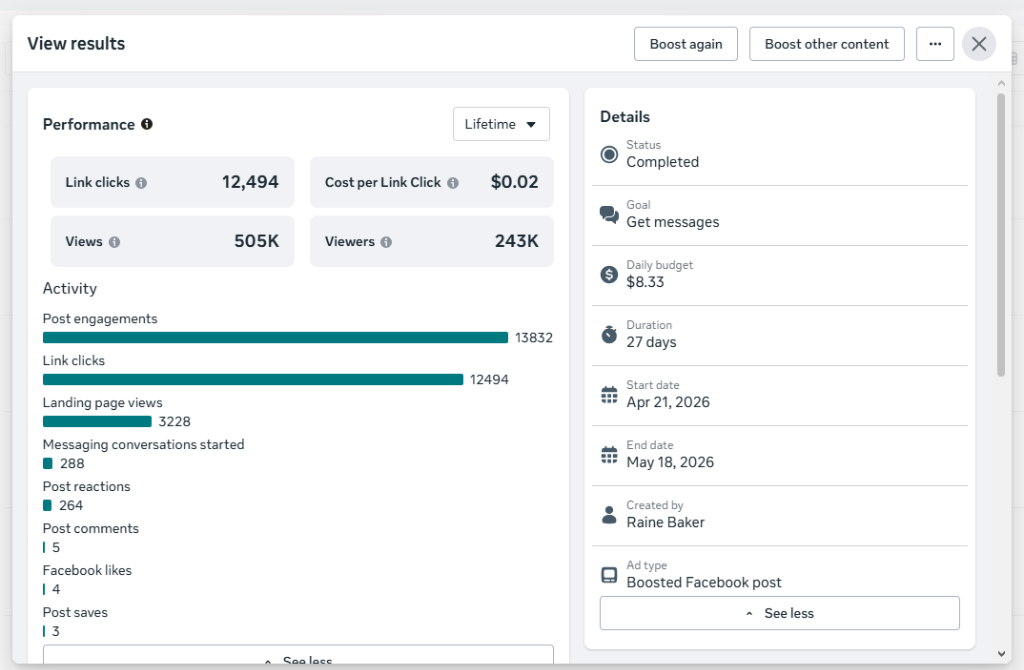Click the Boost other content button
The width and height of the screenshot is (1024, 670).
pyautogui.click(x=827, y=44)
